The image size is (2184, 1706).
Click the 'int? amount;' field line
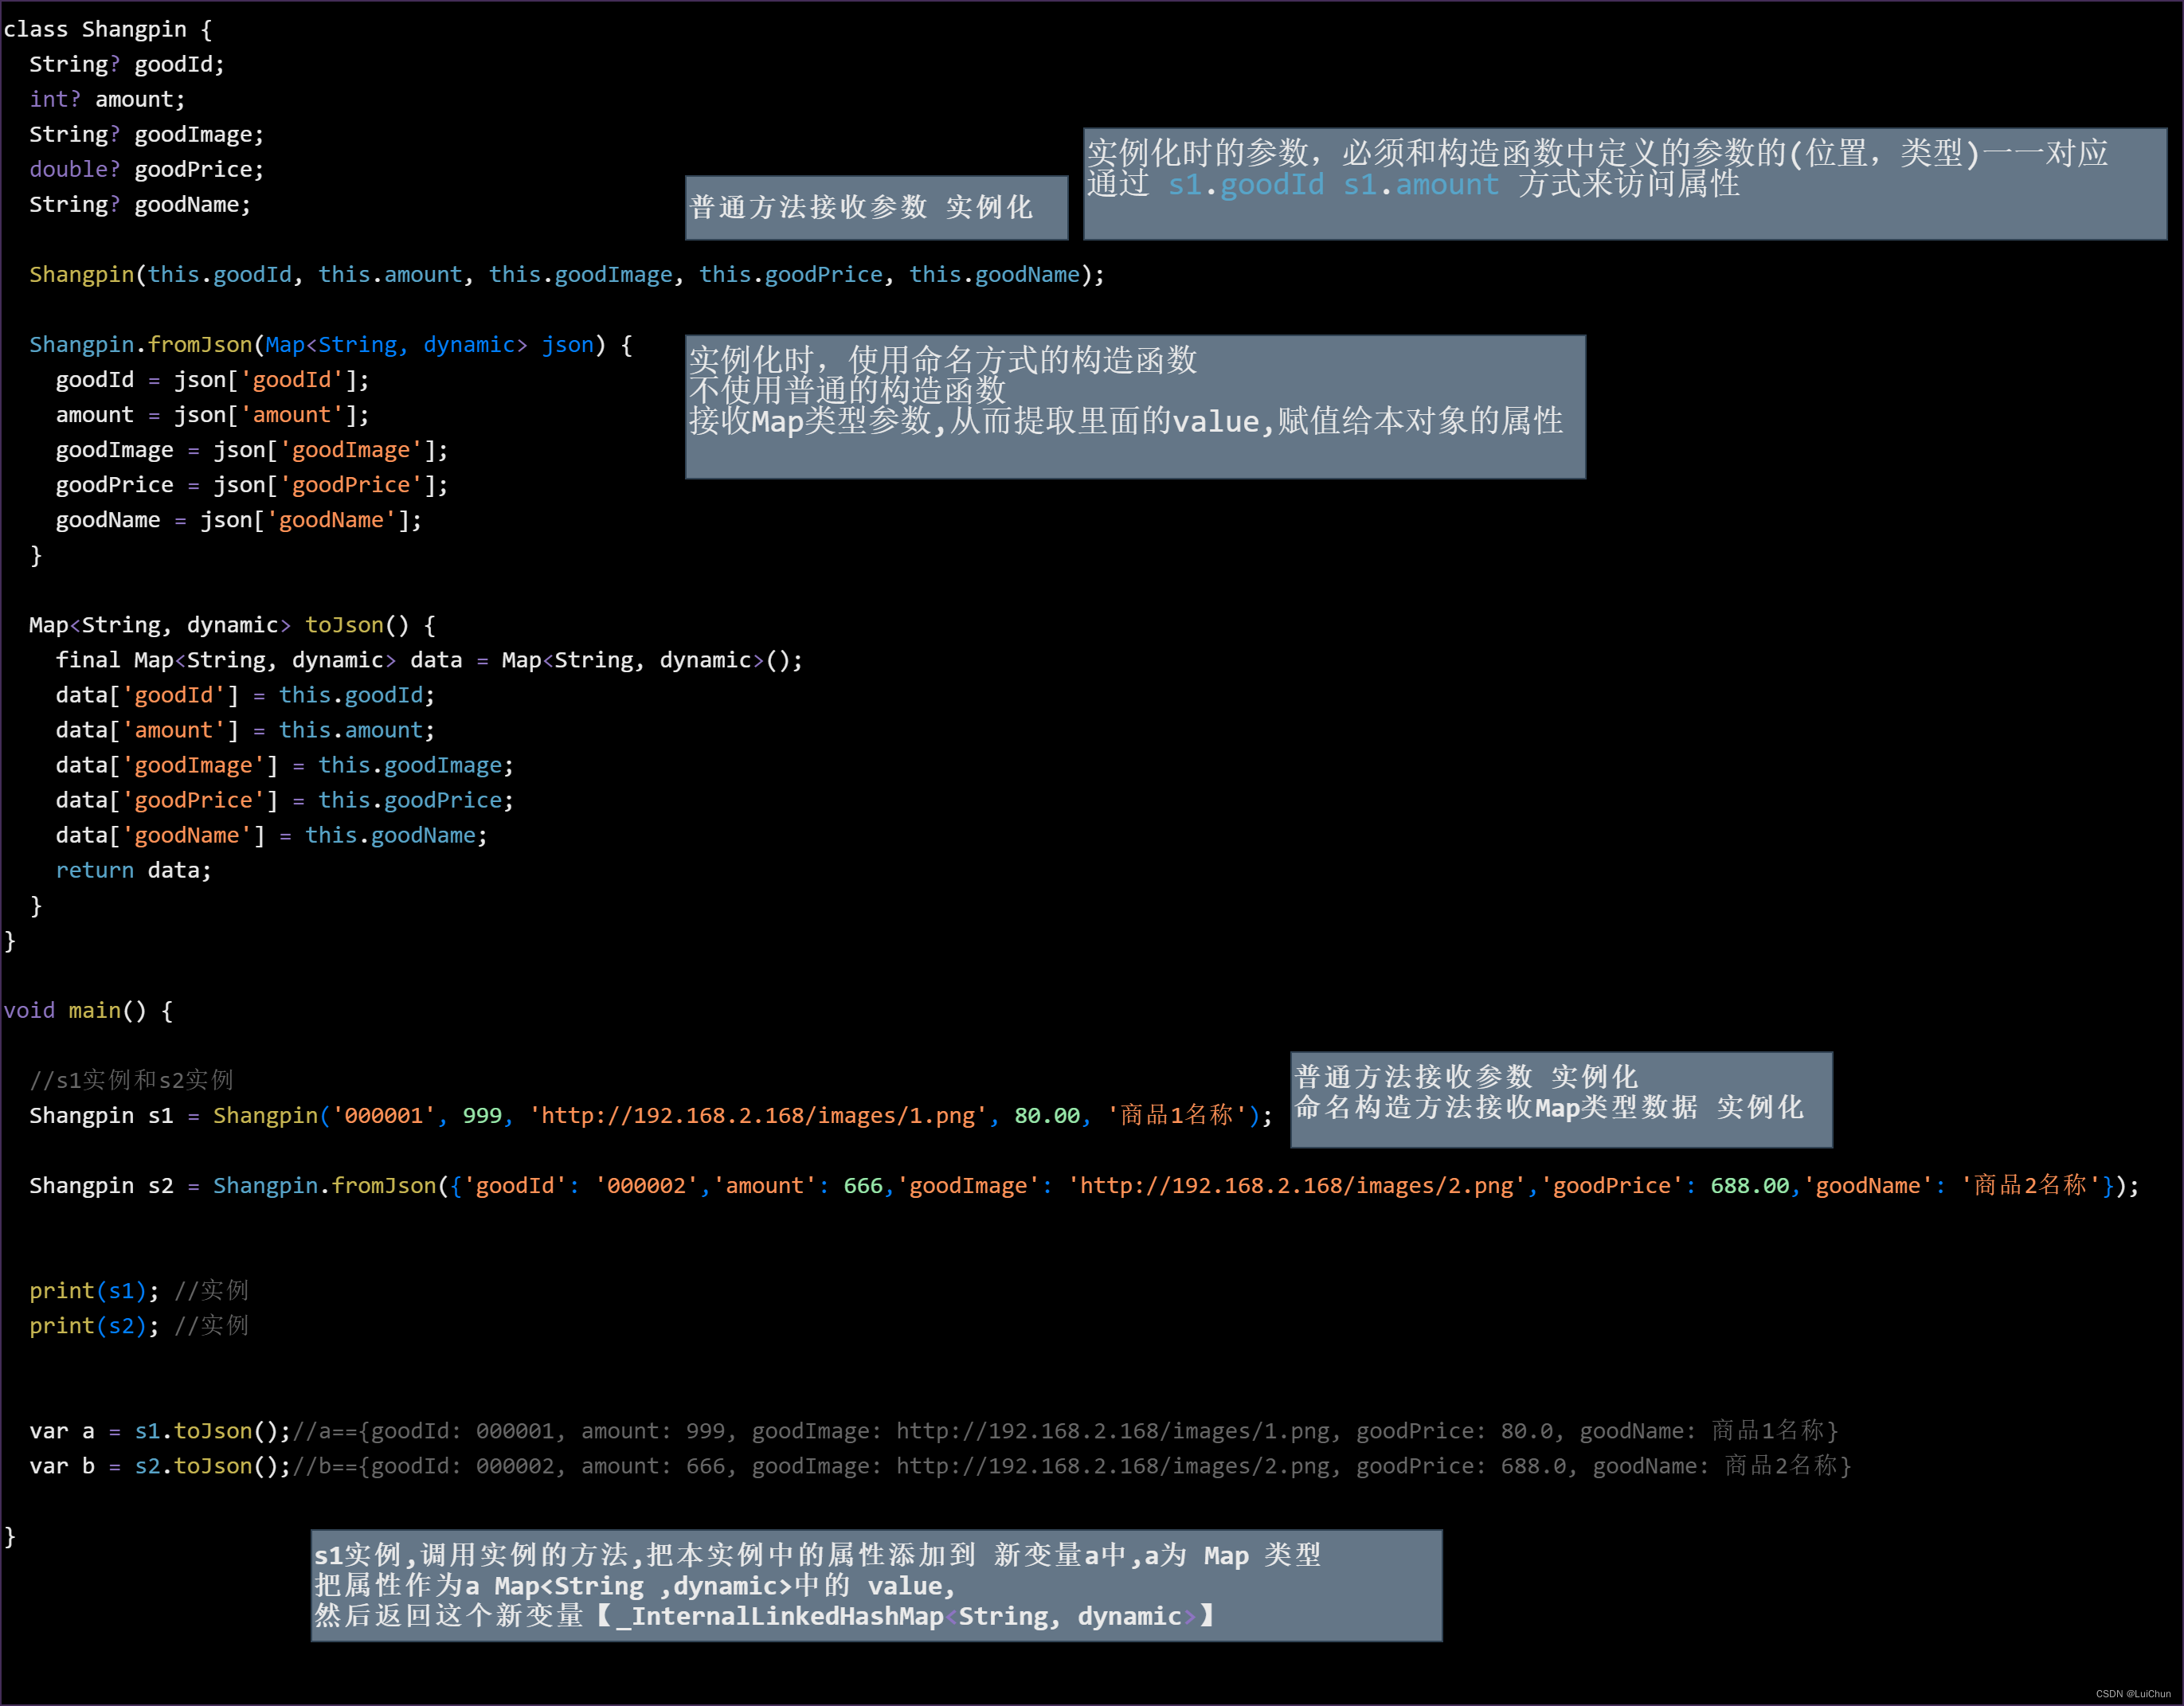pos(107,99)
